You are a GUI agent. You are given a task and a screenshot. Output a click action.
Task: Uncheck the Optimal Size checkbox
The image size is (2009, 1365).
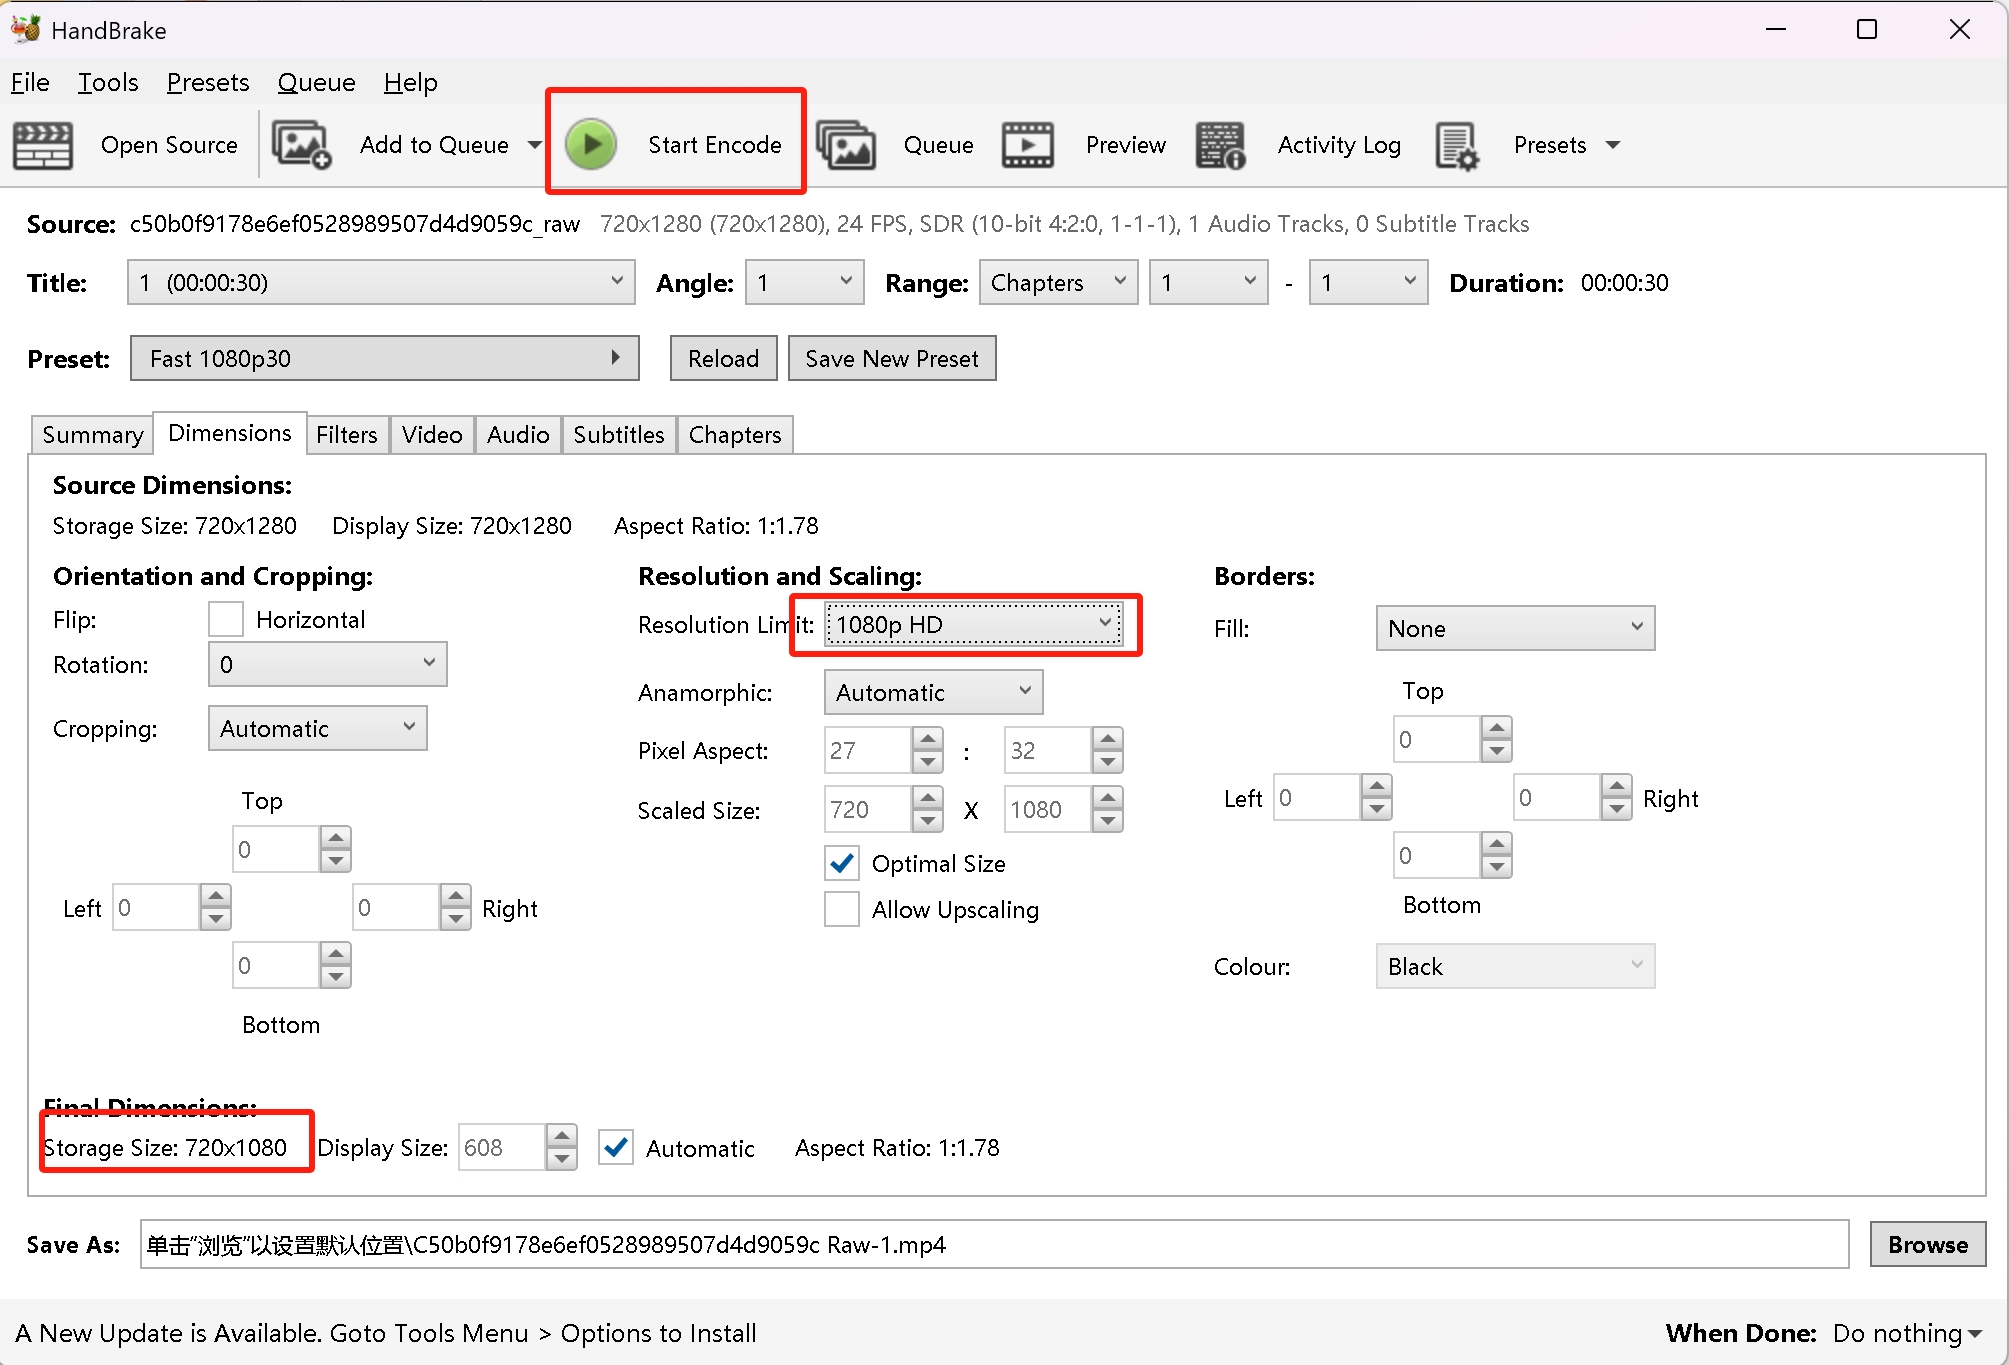tap(842, 863)
